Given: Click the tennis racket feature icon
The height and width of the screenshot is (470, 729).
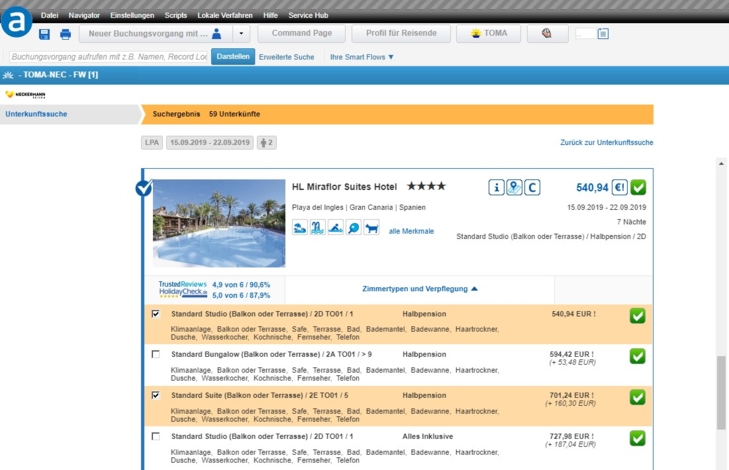Looking at the screenshot, I should point(354,228).
